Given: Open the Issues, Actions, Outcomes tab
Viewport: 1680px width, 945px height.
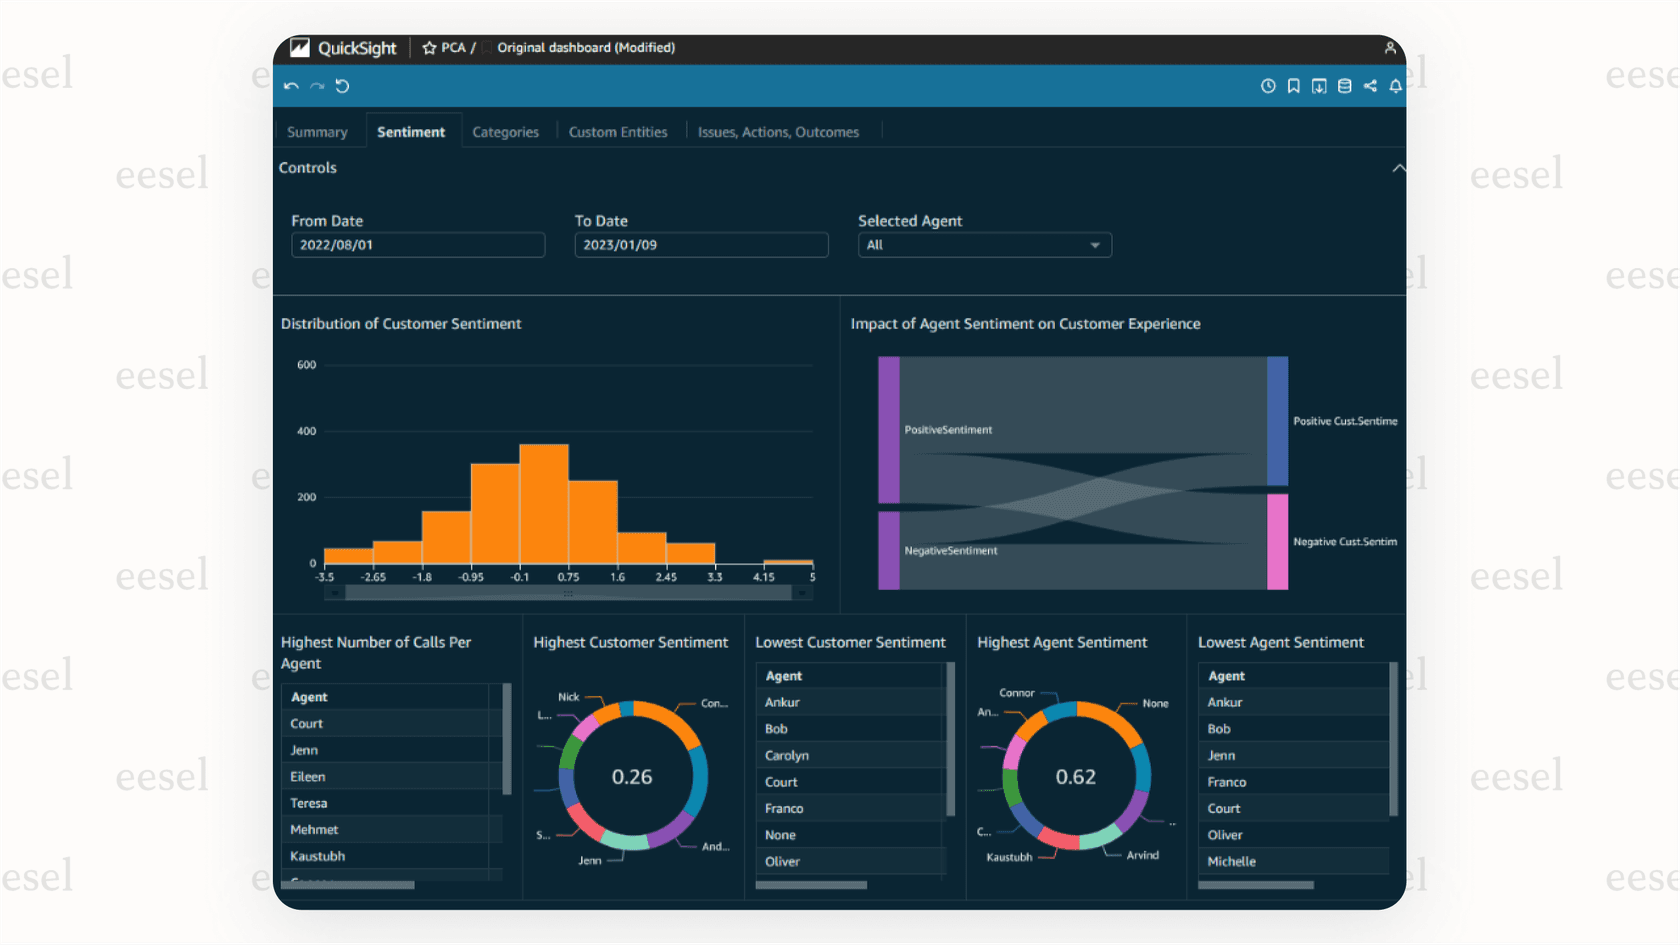Looking at the screenshot, I should [x=779, y=131].
